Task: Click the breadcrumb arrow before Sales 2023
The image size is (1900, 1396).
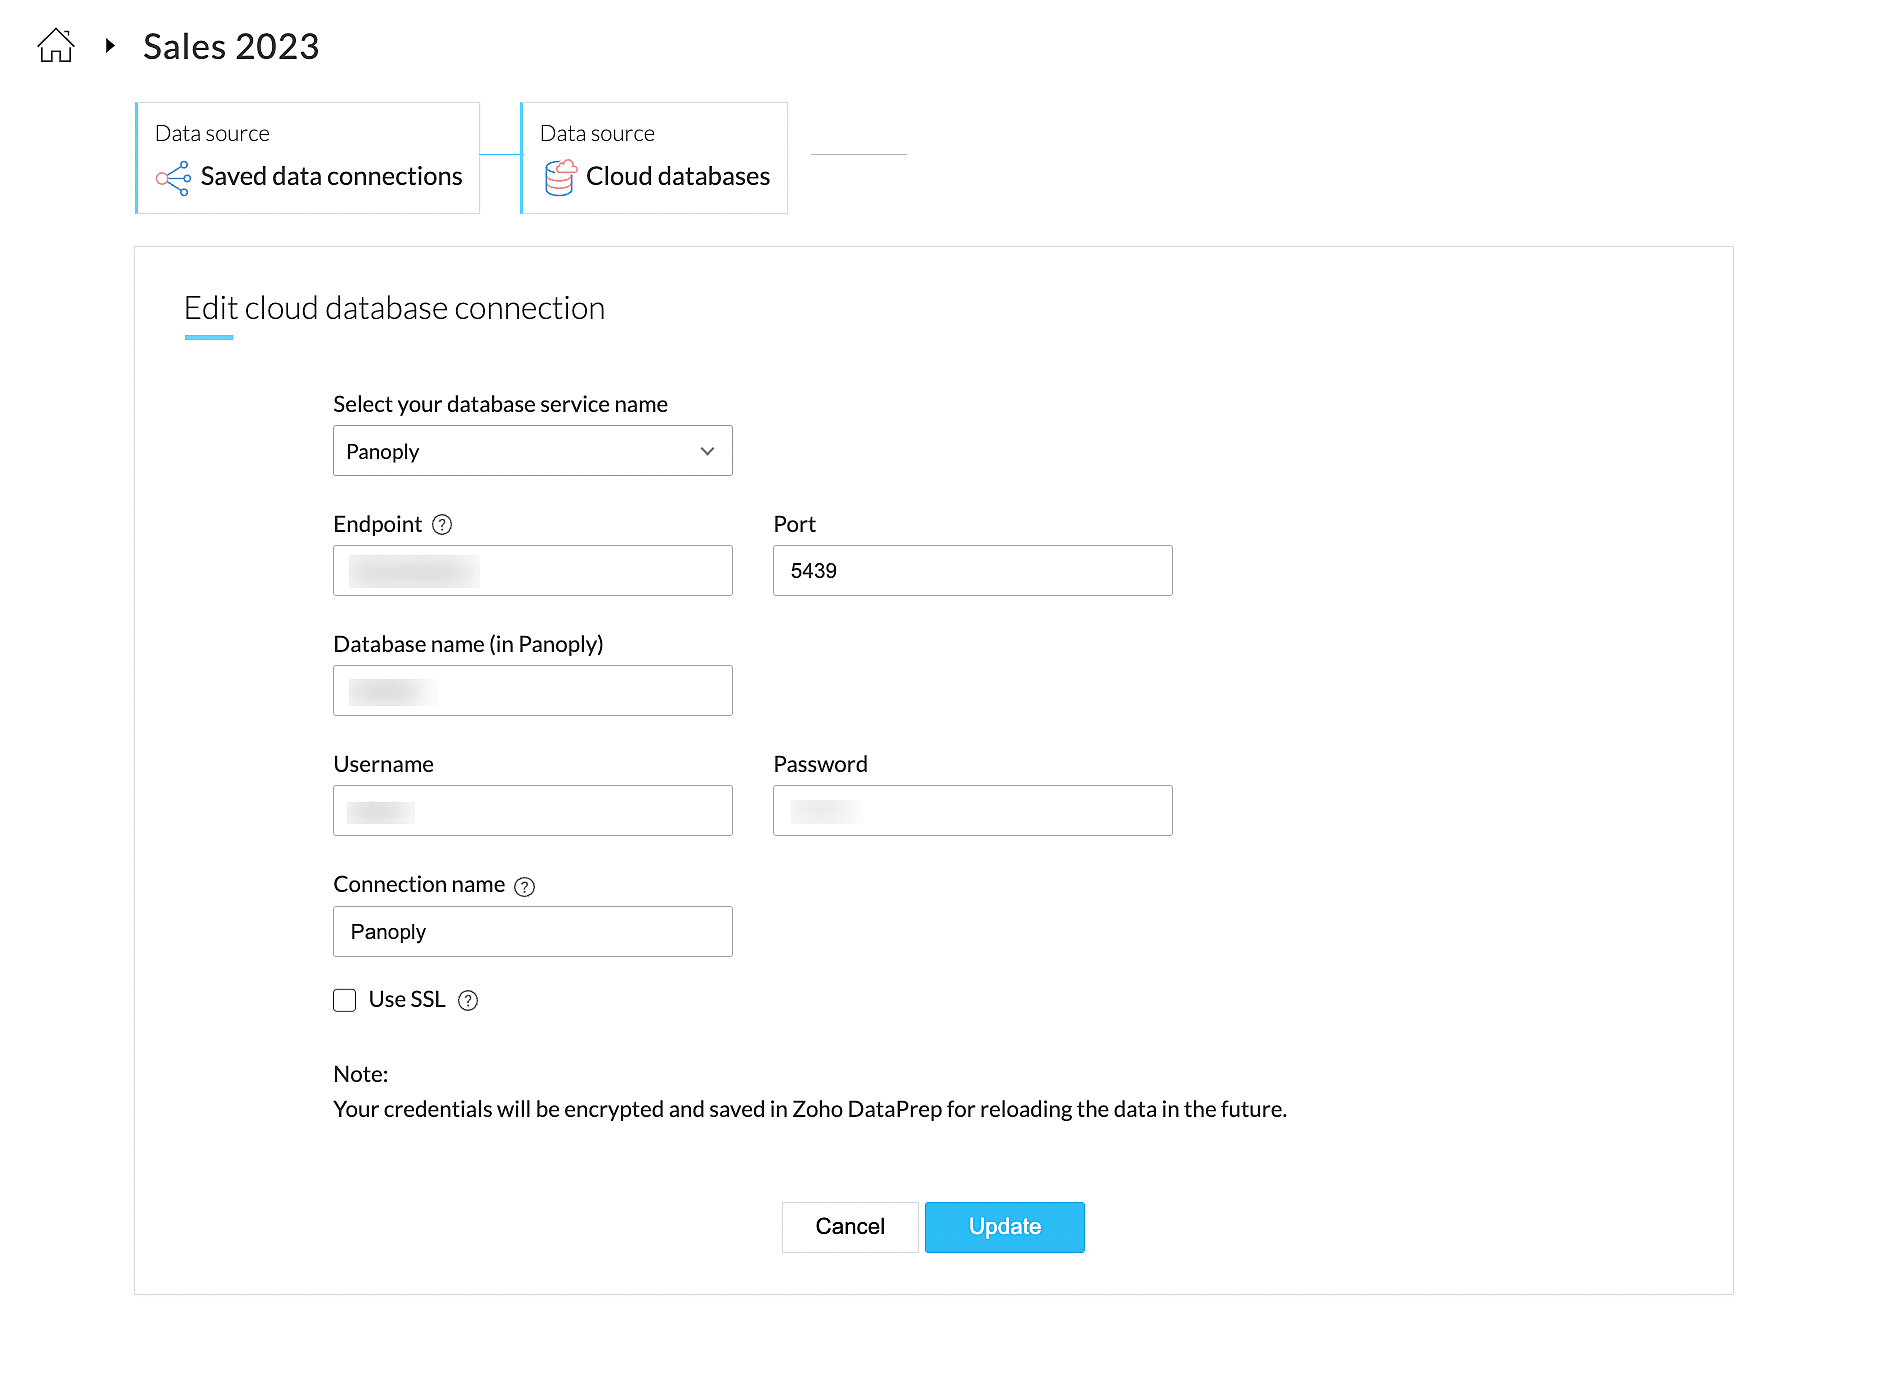Action: (x=110, y=46)
